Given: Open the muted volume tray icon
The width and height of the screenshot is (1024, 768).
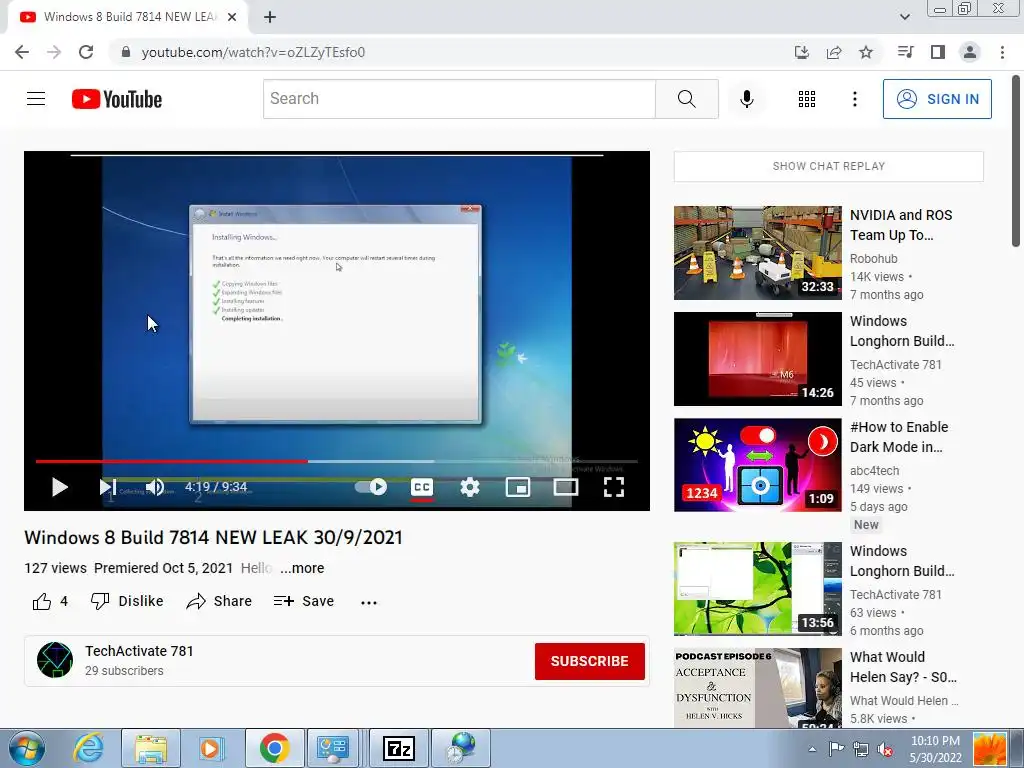Looking at the screenshot, I should (886, 749).
